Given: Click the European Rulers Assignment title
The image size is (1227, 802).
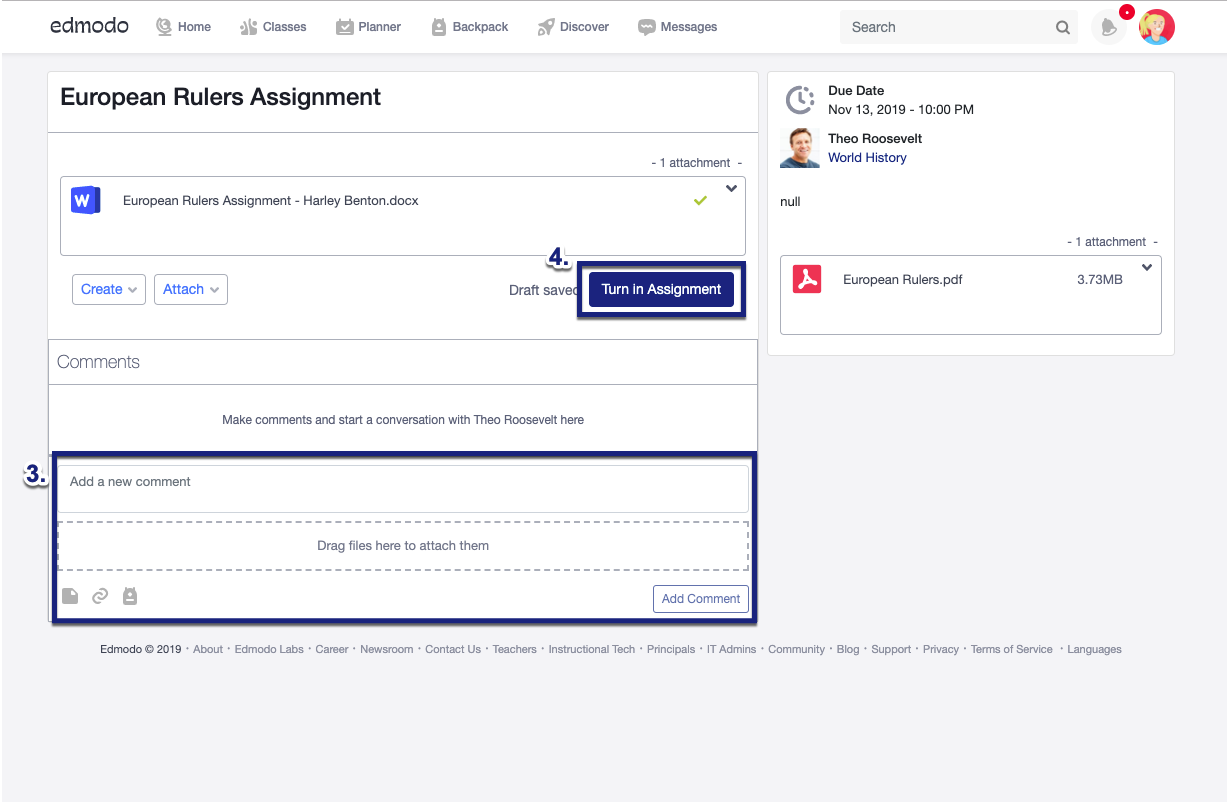Looking at the screenshot, I should pos(221,97).
